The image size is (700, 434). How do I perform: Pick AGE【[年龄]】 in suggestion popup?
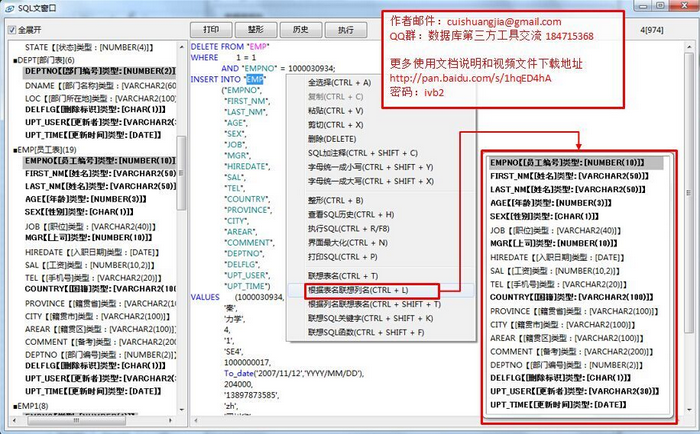(551, 203)
